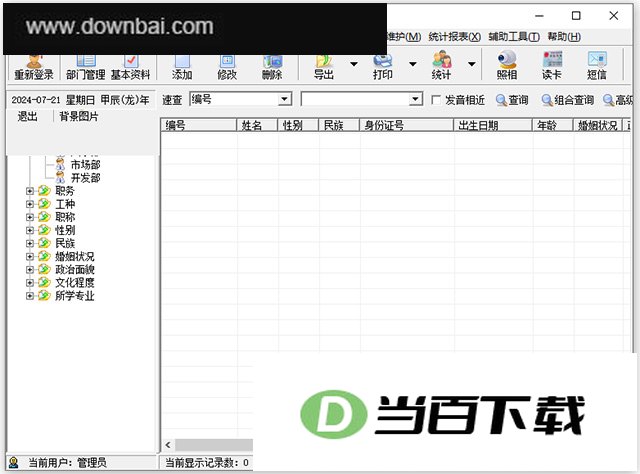Click the 查询 search button

(512, 100)
